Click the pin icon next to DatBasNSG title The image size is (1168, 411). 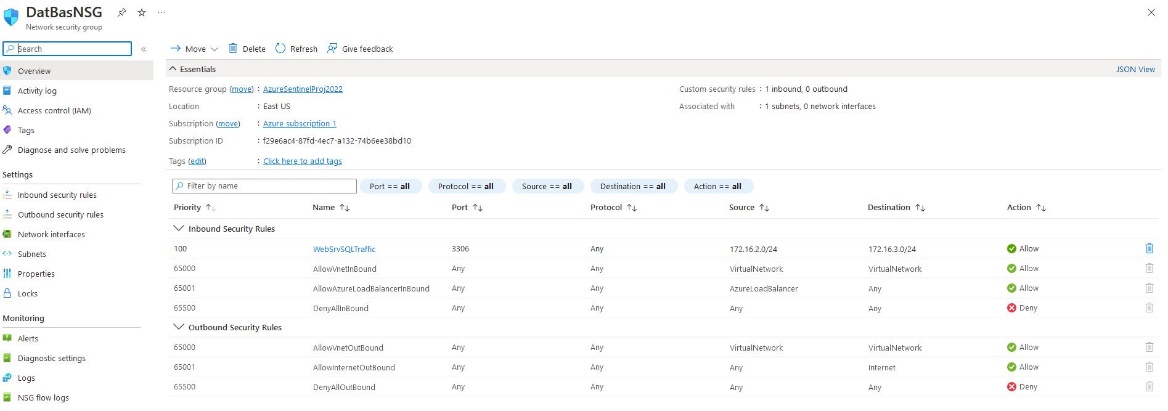(x=122, y=11)
